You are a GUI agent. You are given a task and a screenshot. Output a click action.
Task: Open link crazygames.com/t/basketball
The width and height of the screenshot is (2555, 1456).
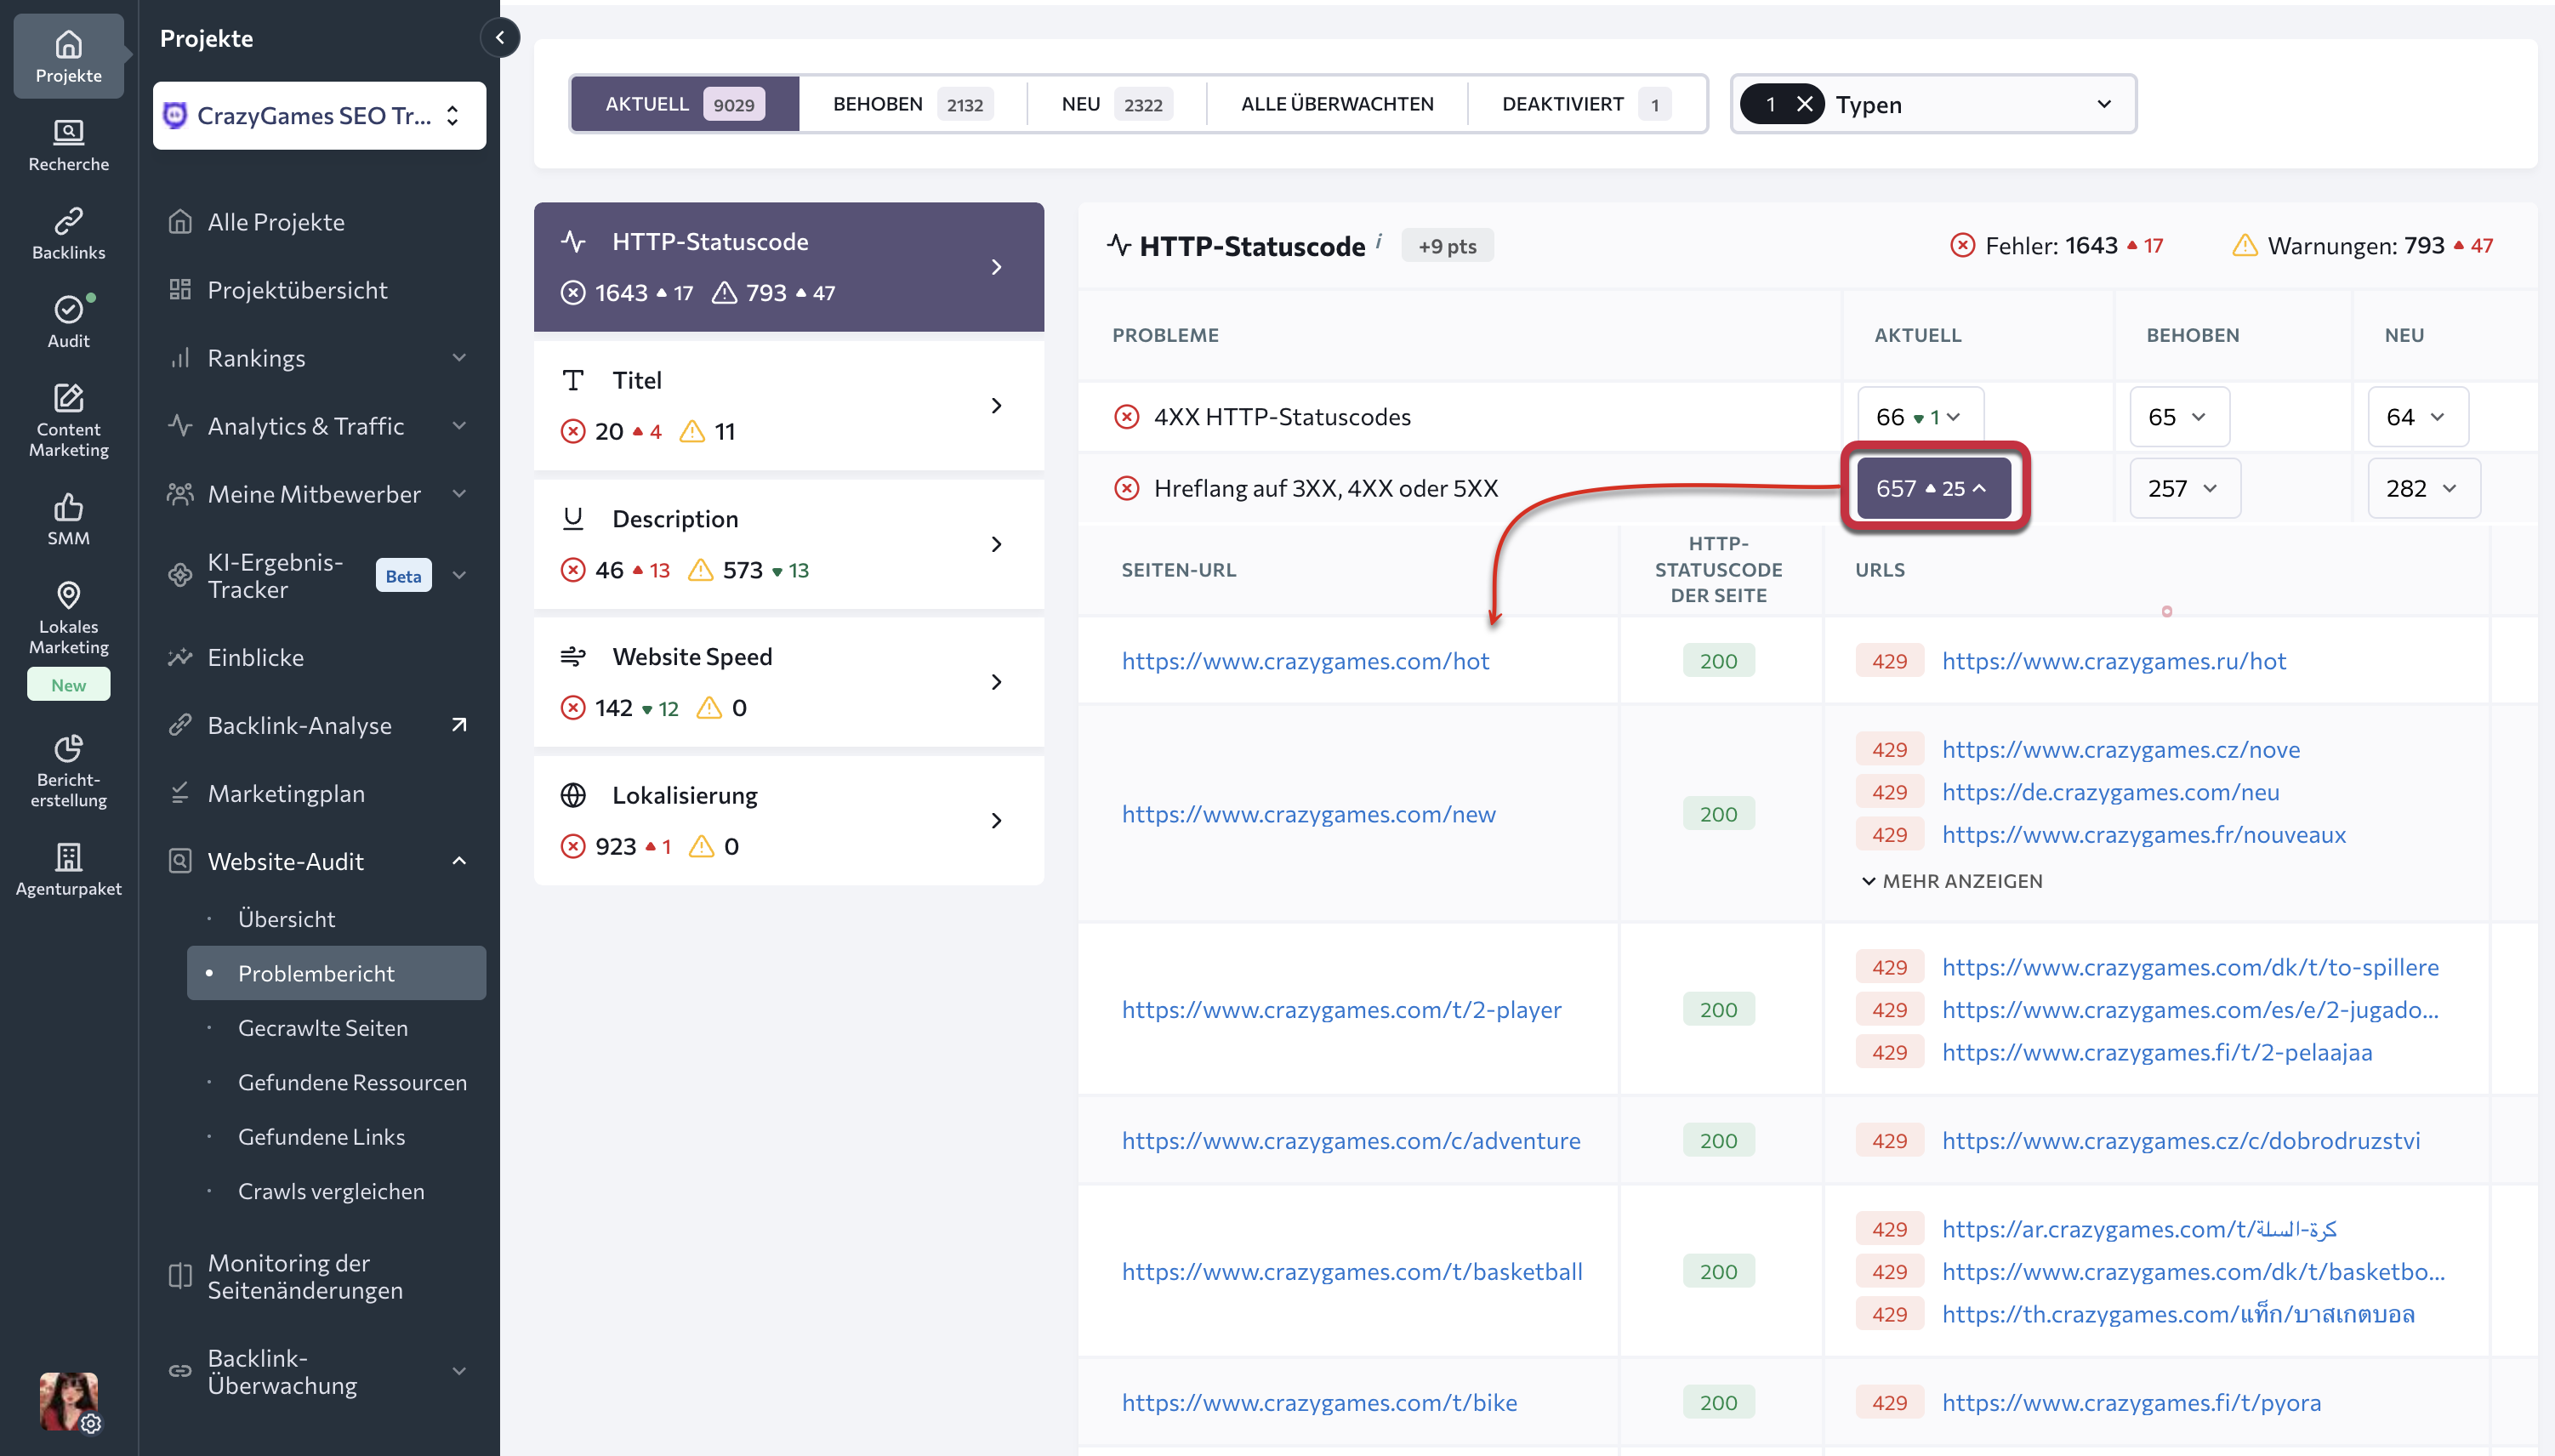pos(1352,1272)
